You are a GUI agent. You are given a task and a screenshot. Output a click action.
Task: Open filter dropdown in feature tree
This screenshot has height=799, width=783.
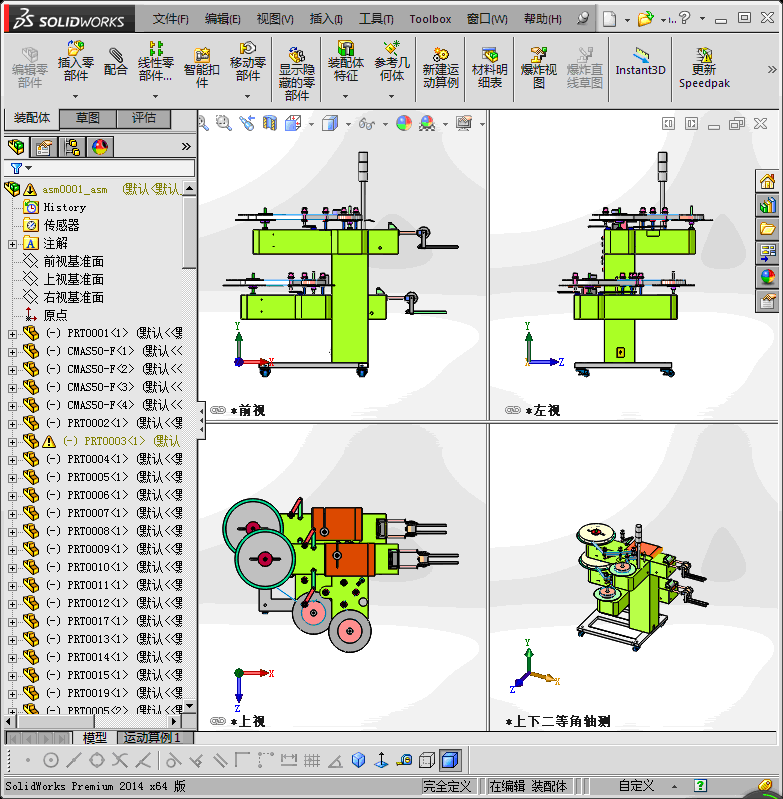click(x=29, y=168)
